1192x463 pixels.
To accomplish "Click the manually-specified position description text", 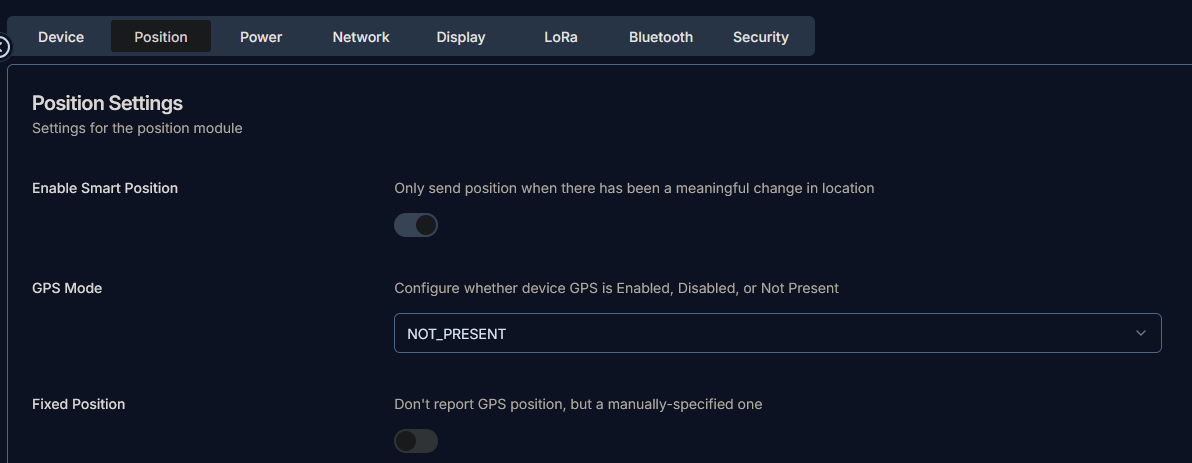I will click(578, 404).
